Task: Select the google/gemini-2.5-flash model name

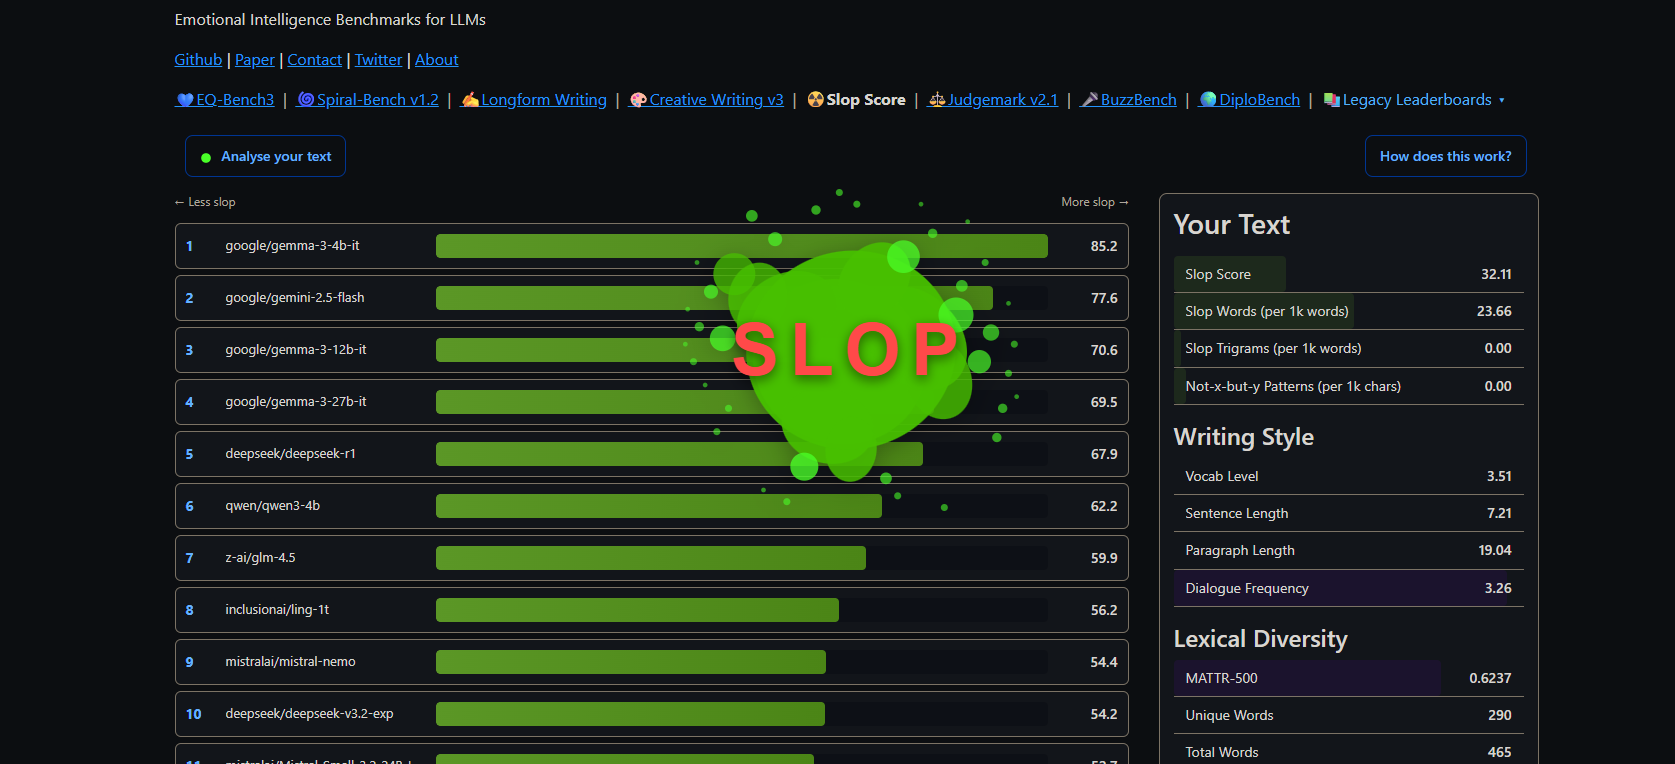Action: 295,298
